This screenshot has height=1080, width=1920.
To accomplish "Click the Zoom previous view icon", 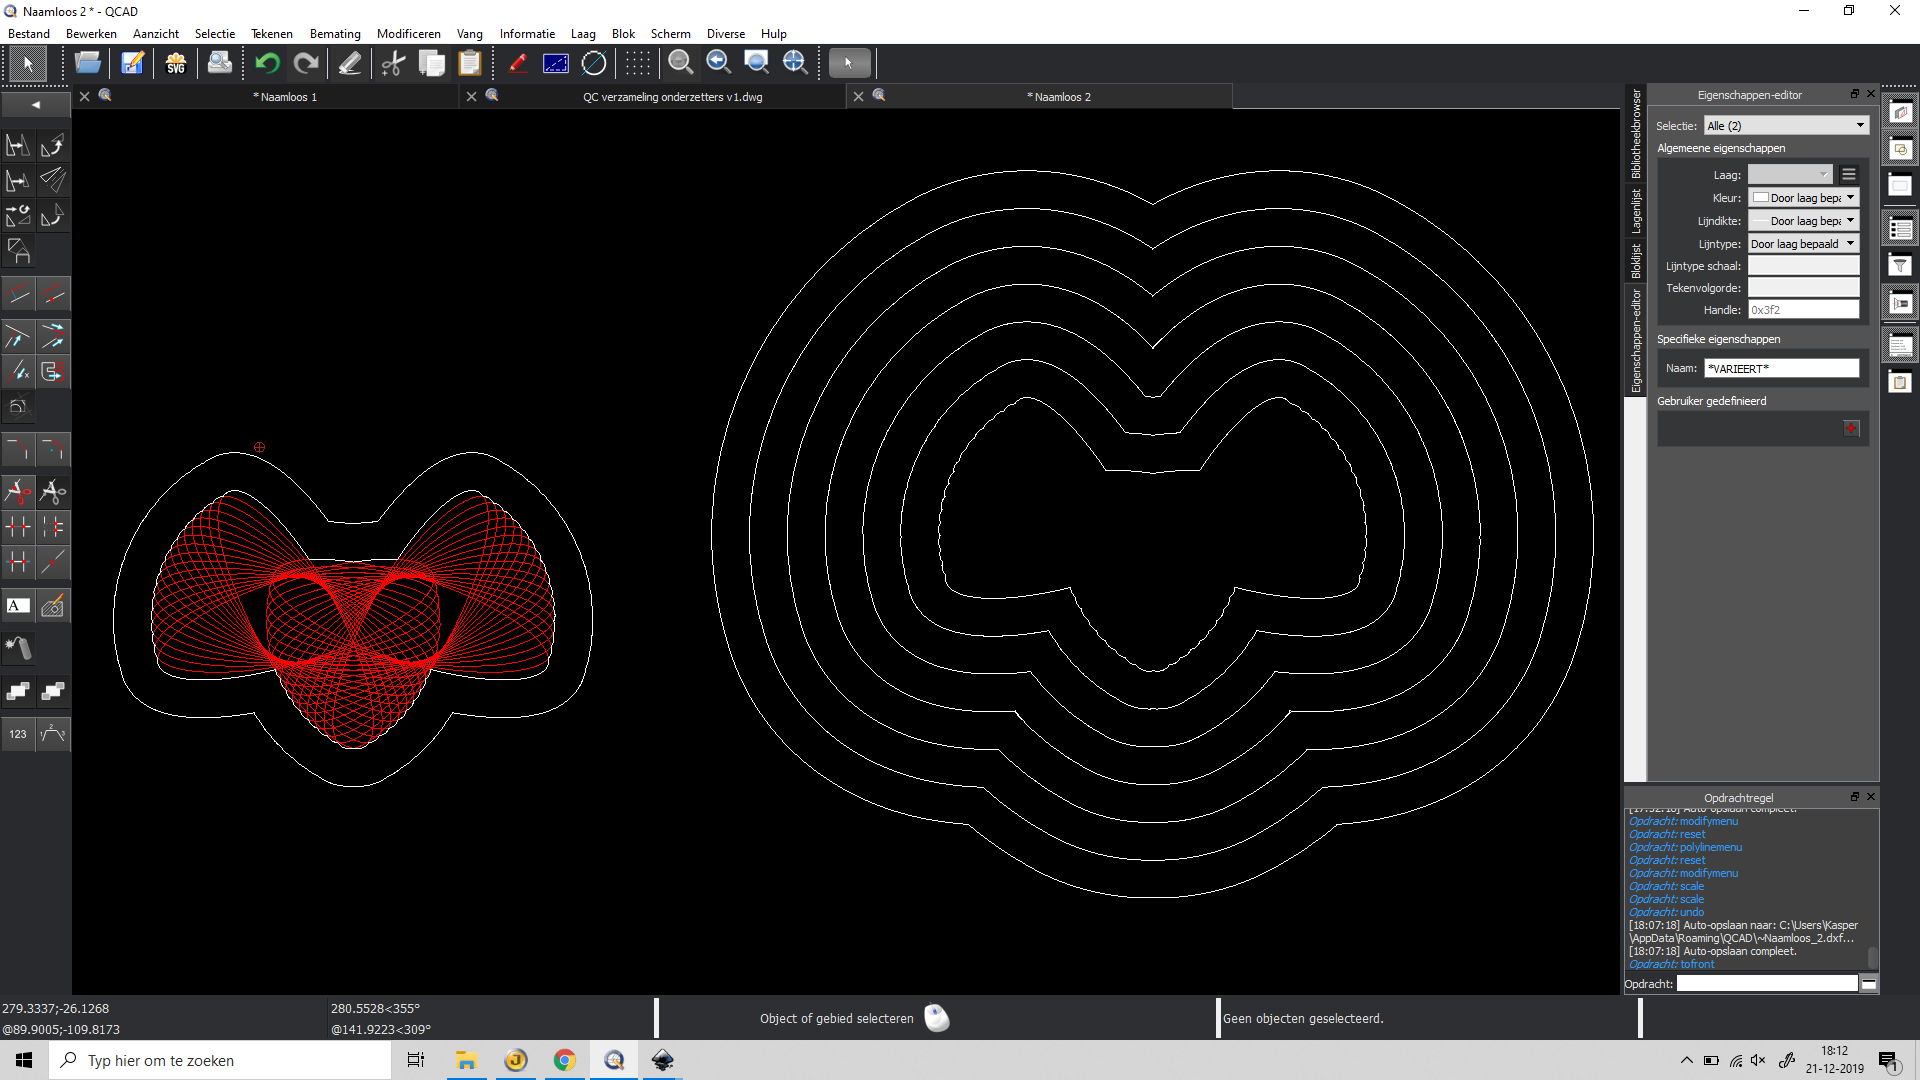I will click(x=718, y=63).
